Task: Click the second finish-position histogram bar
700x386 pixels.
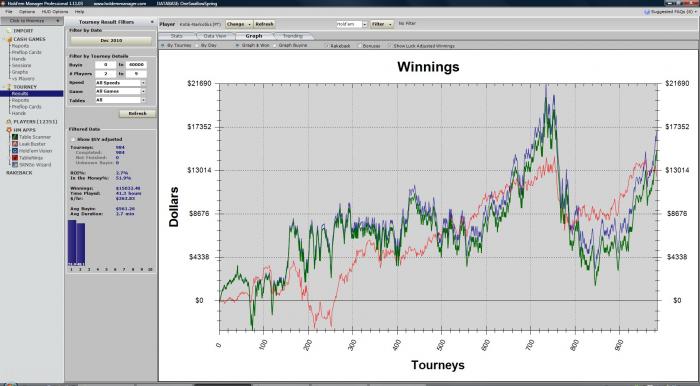Action: [81, 245]
